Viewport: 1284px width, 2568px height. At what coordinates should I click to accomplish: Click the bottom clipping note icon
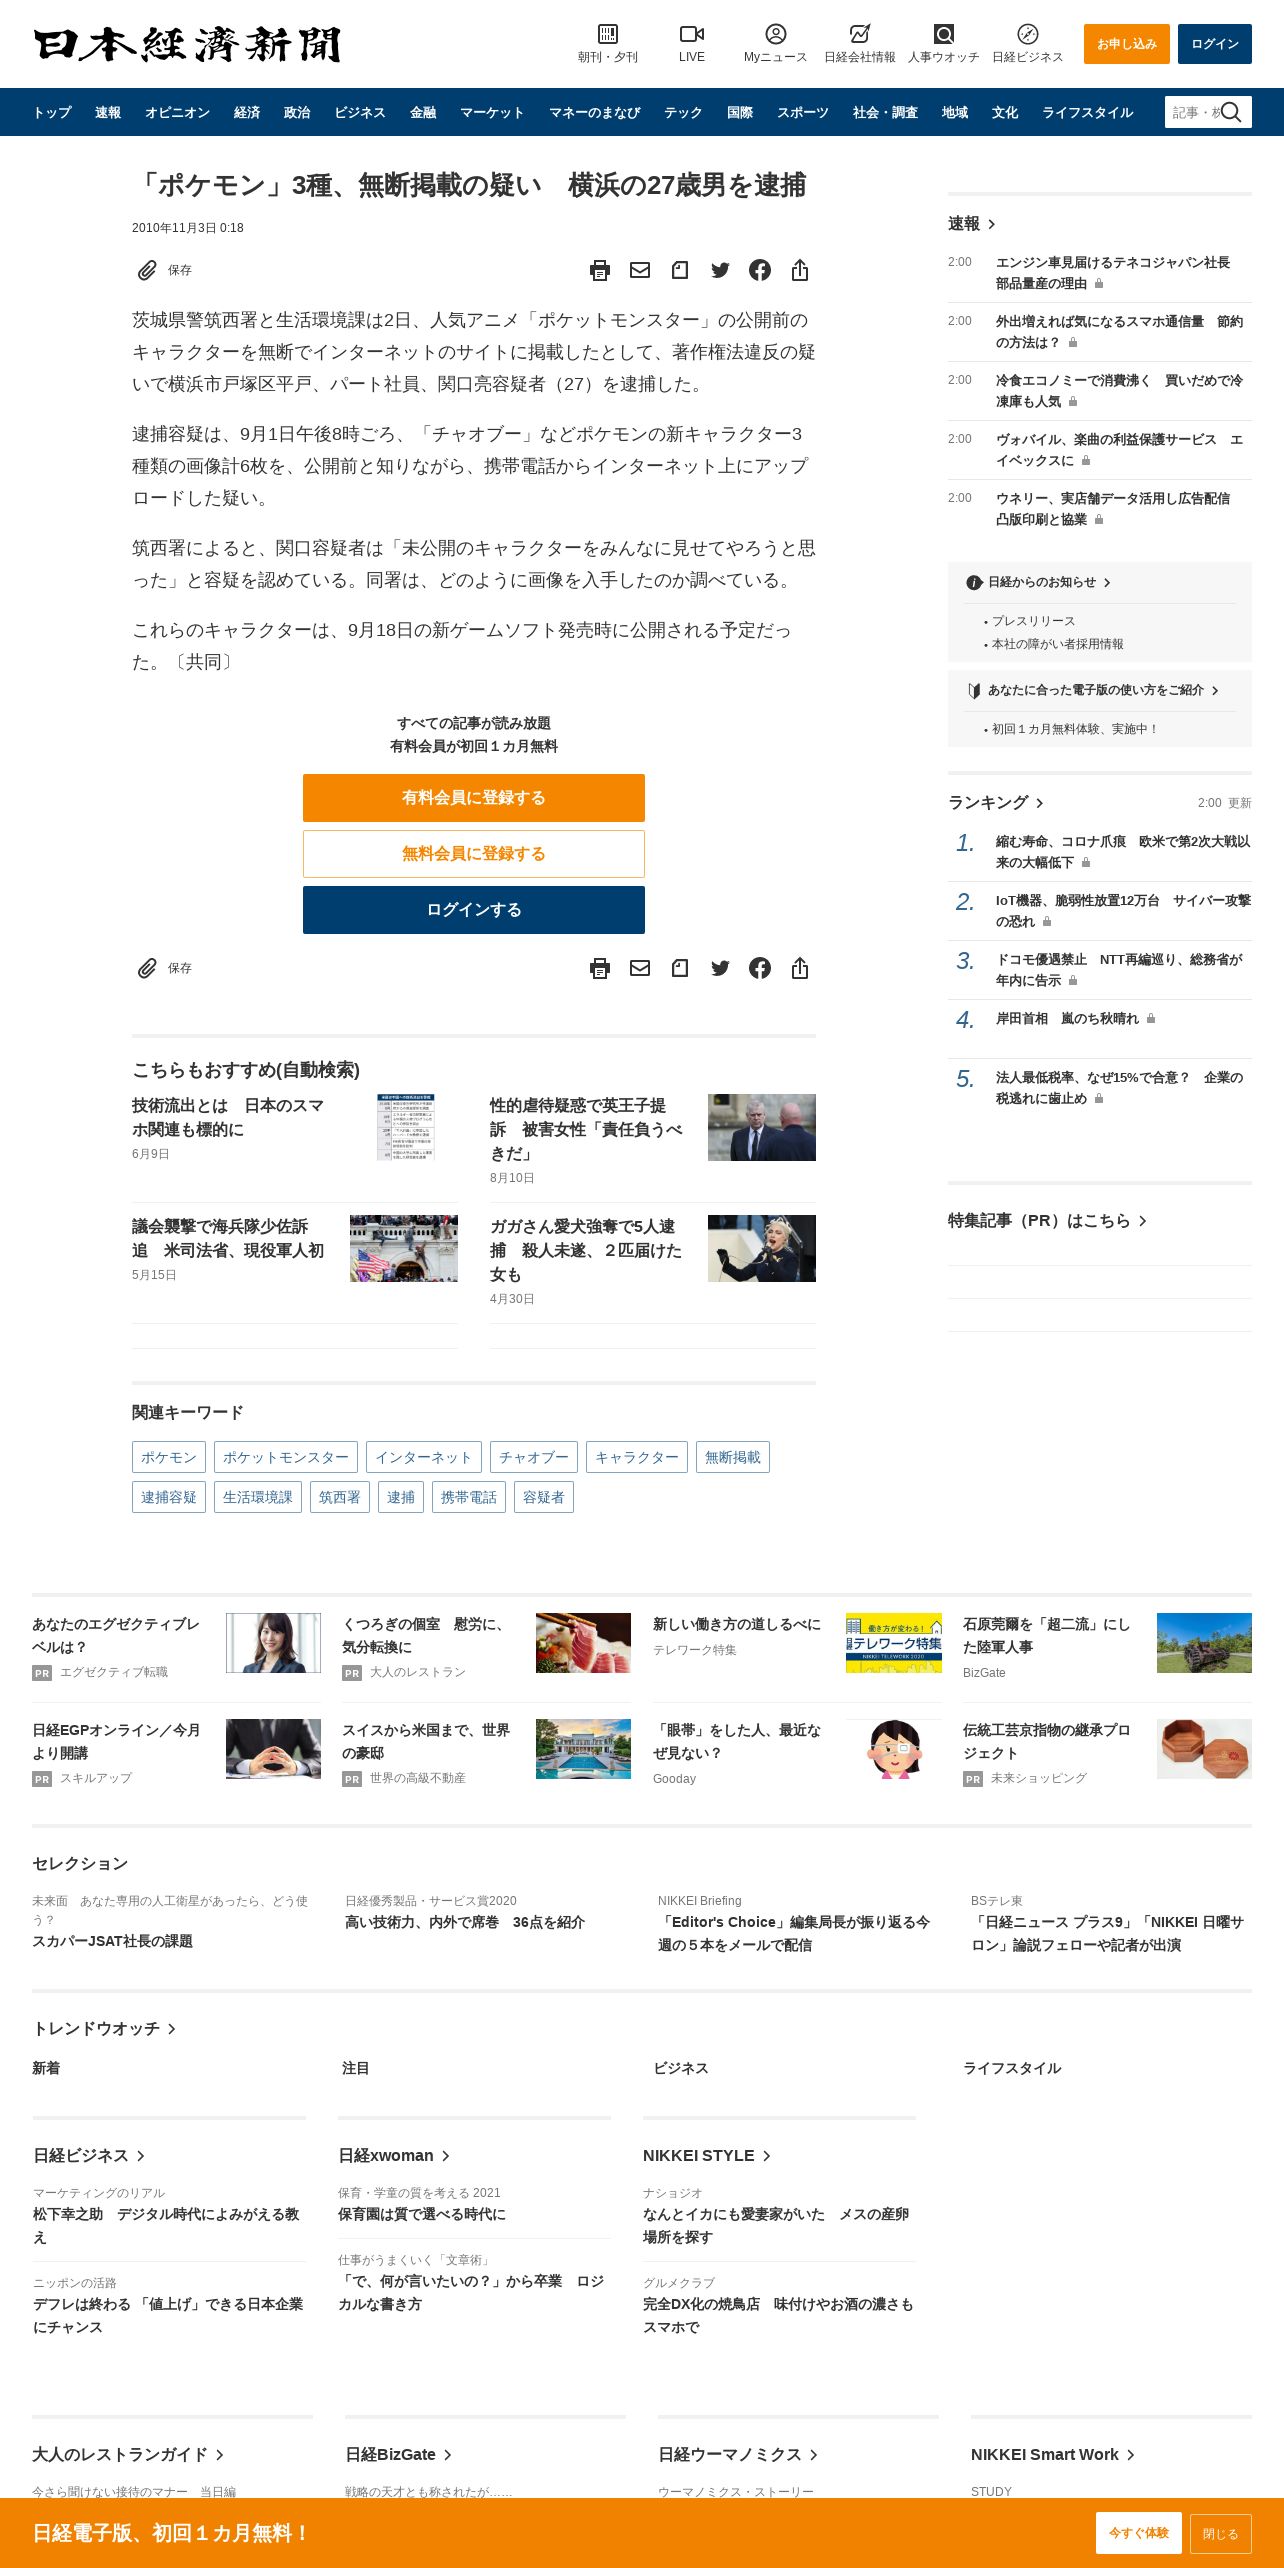tap(680, 968)
